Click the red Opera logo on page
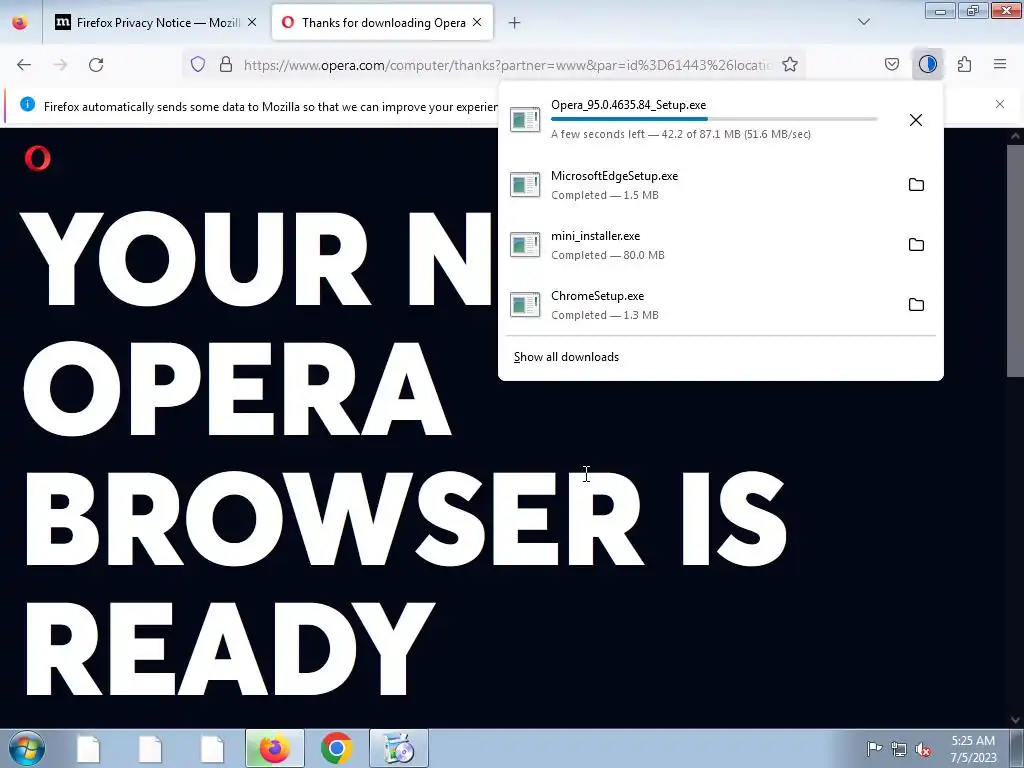Image resolution: width=1024 pixels, height=768 pixels. coord(37,159)
